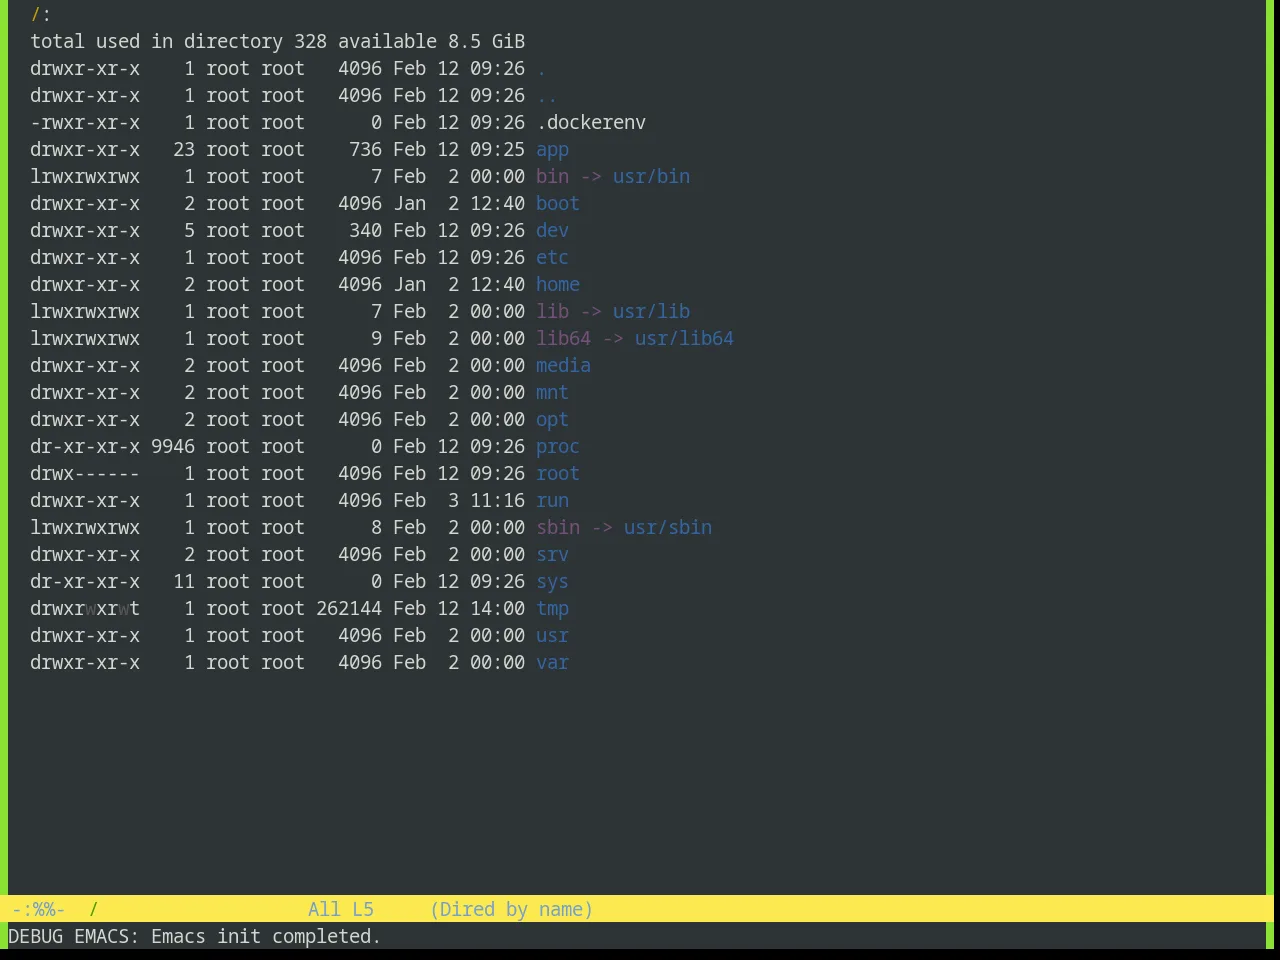Click the lib symlink name
Screen dimensions: 1280x960
[x=552, y=312]
